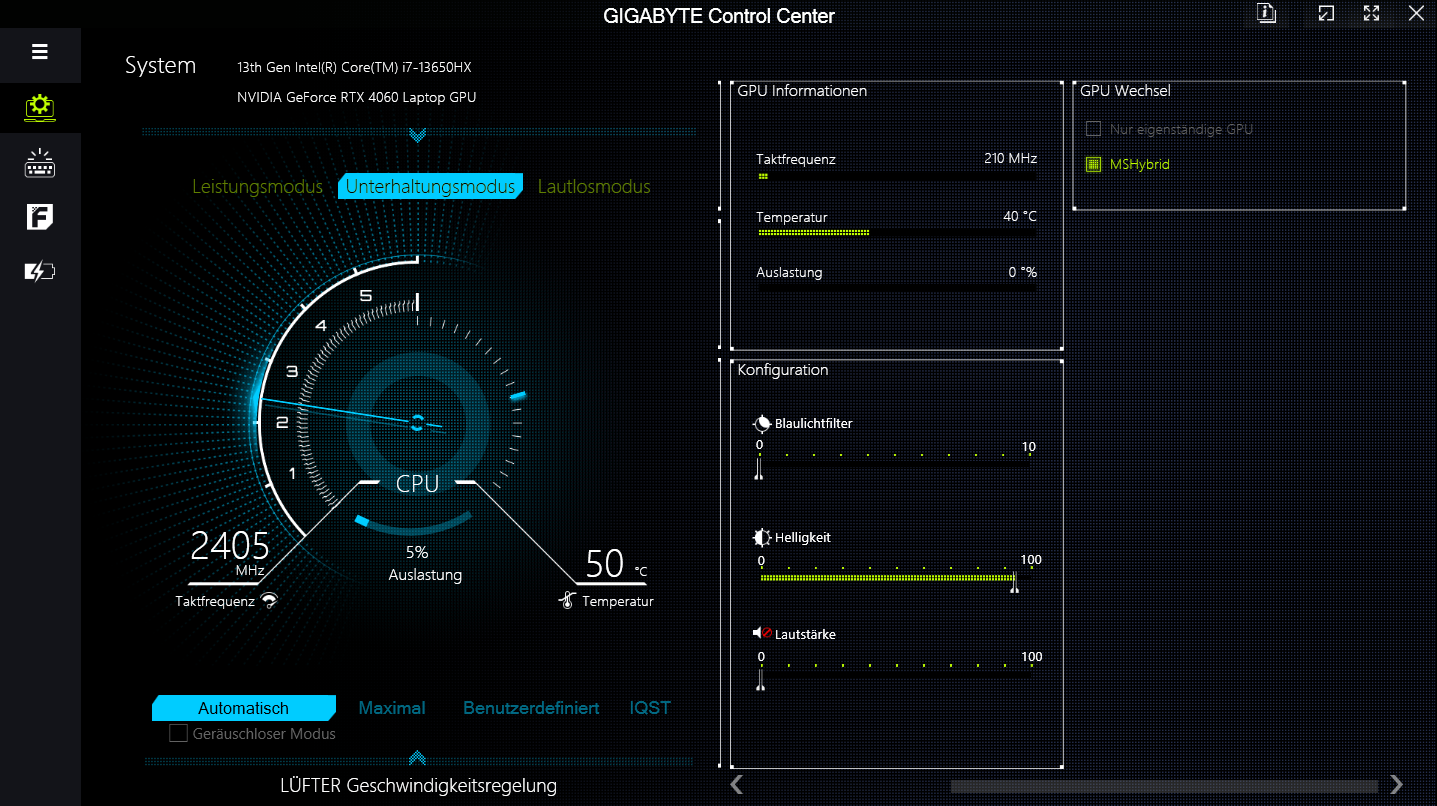The image size is (1437, 806).
Task: Toggle the MSHybrid checkbox
Action: 1093,164
